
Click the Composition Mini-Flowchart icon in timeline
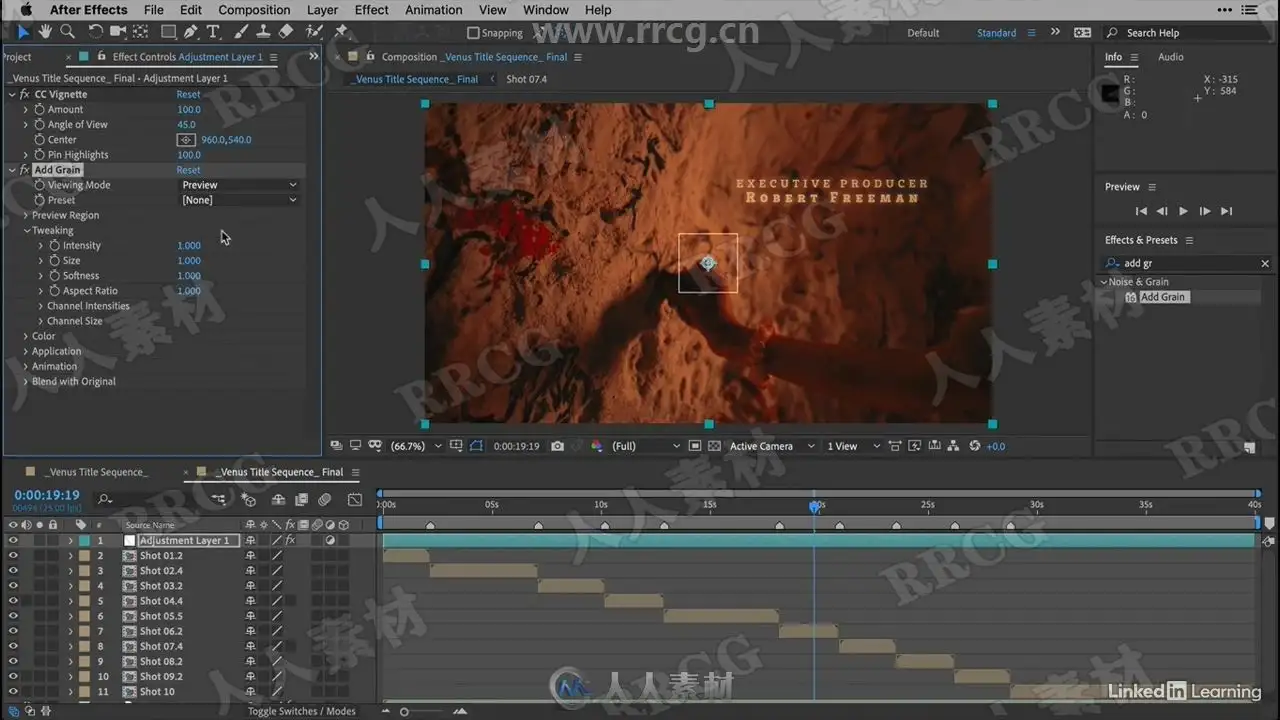click(218, 499)
